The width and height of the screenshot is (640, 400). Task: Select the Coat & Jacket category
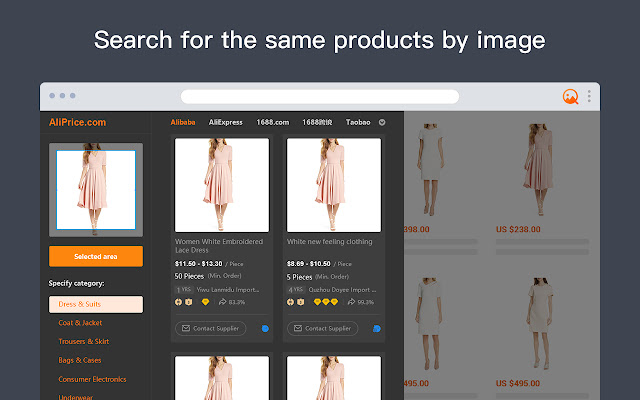(80, 323)
